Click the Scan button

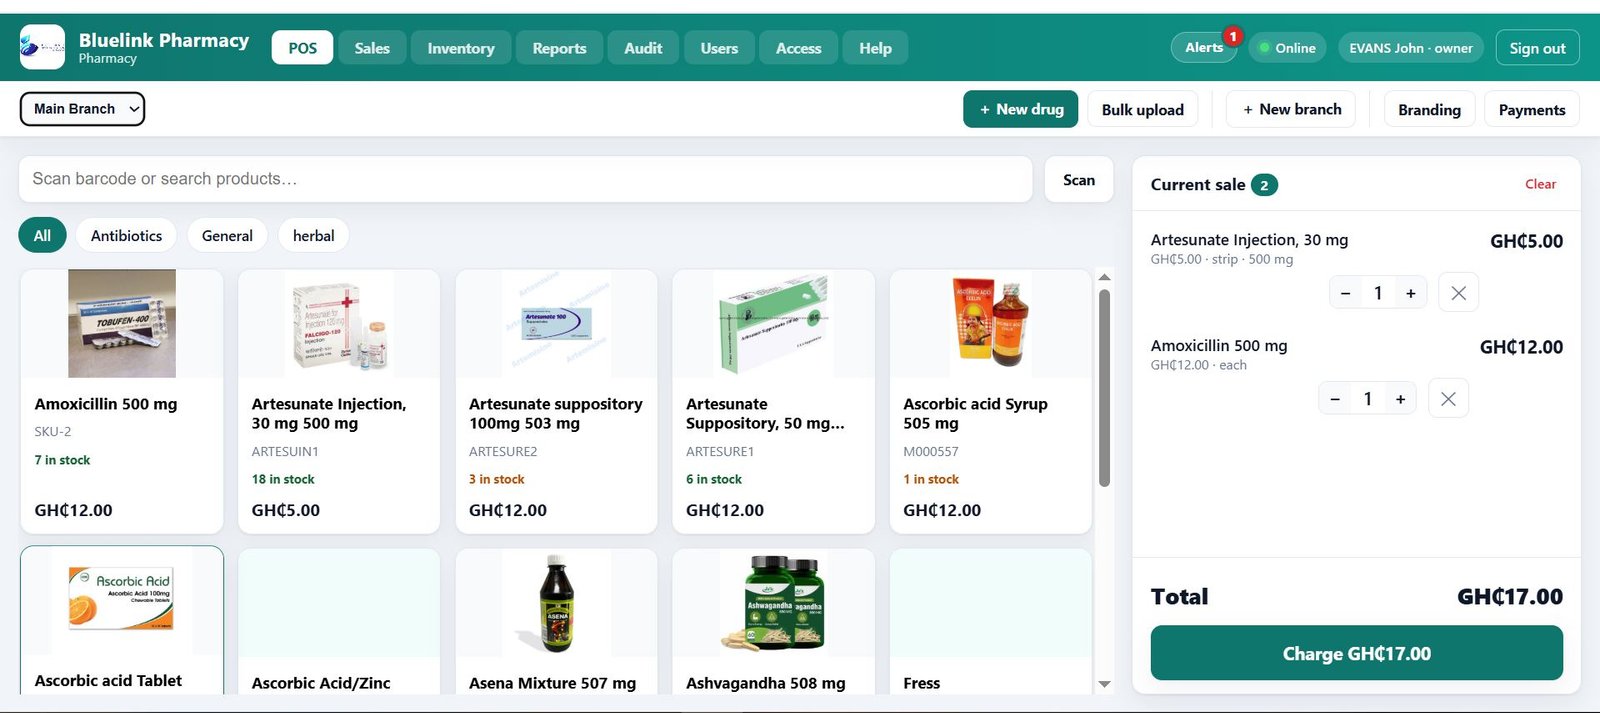[1079, 180]
